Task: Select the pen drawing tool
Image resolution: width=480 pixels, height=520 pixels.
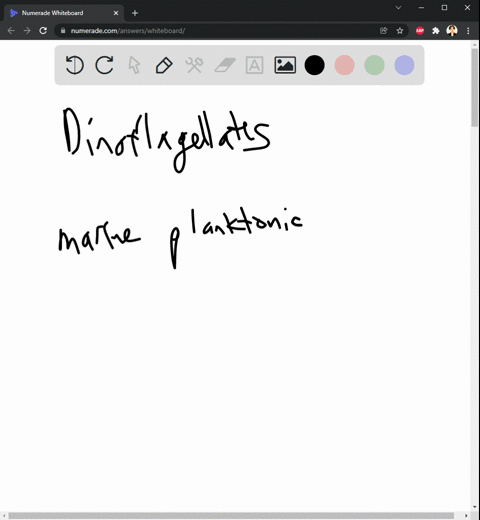Action: point(164,65)
